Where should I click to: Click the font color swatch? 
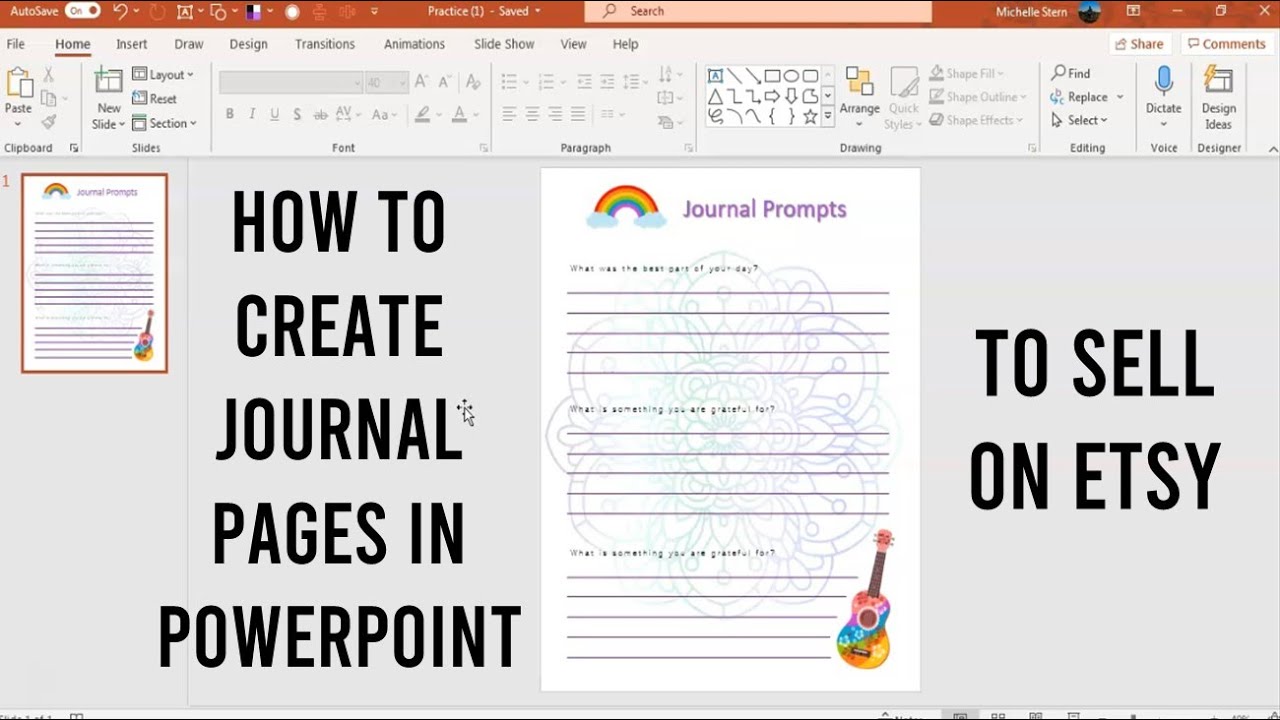click(459, 114)
